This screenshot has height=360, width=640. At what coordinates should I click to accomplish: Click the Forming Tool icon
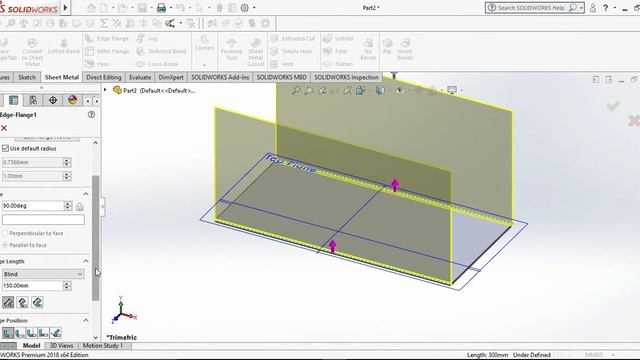point(231,49)
